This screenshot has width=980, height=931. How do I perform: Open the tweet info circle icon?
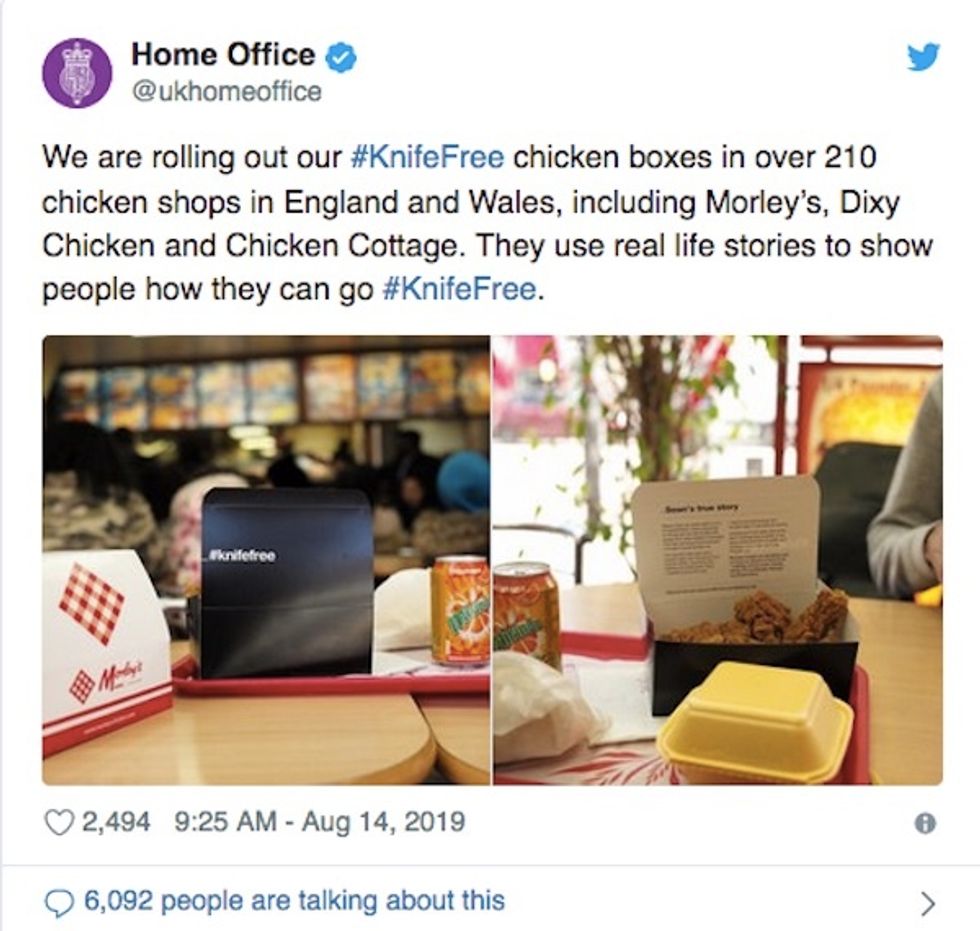coord(926,824)
